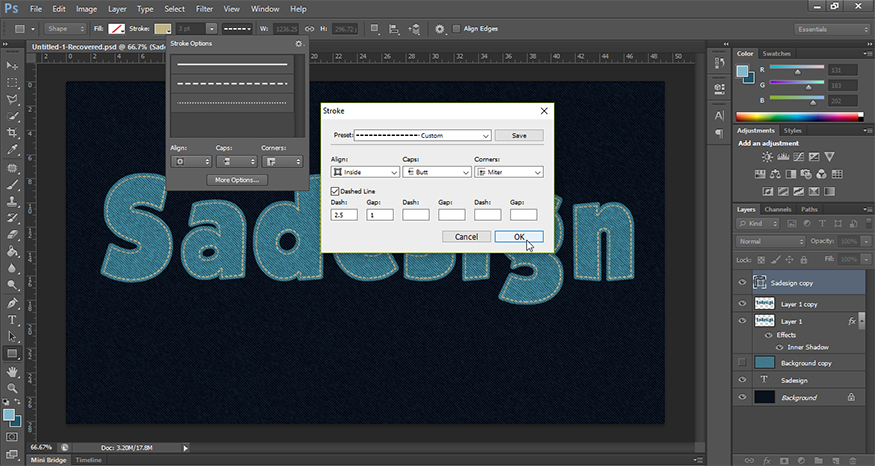This screenshot has height=466, width=875.
Task: Uncheck the Dashed Line checkbox
Action: point(335,191)
